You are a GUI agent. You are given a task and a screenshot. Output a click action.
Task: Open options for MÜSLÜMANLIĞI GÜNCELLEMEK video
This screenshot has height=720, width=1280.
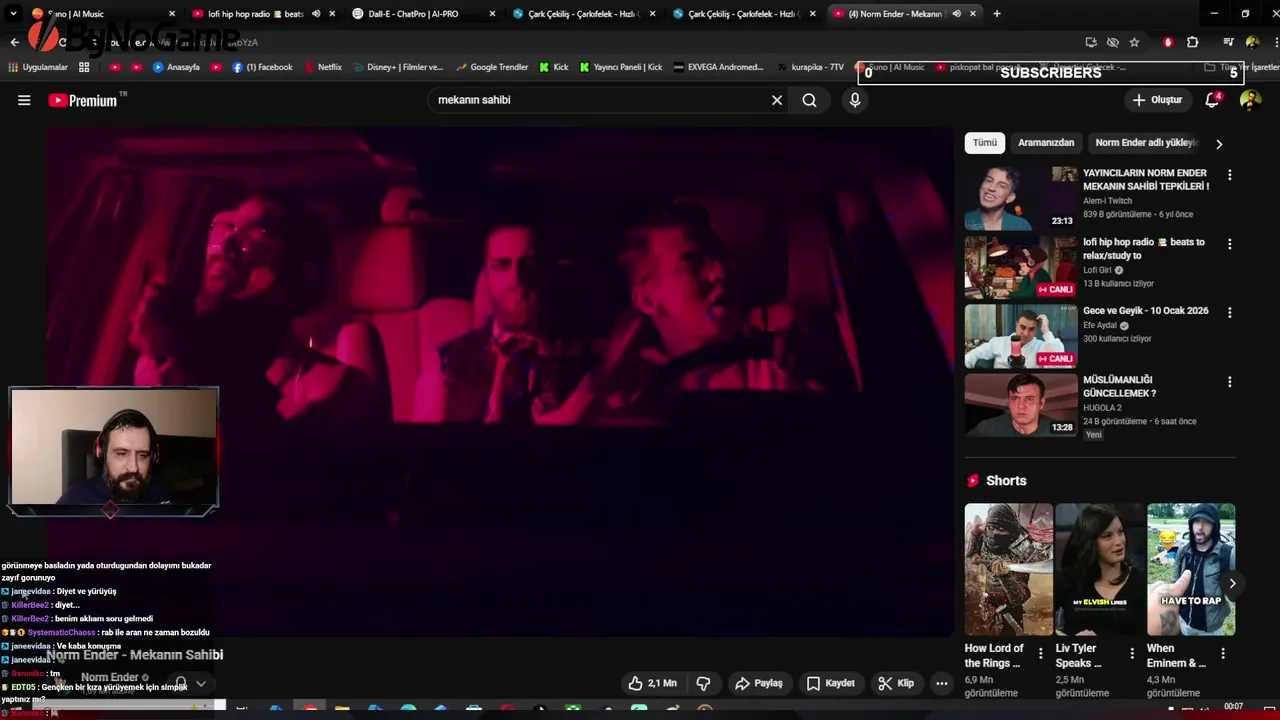1229,382
